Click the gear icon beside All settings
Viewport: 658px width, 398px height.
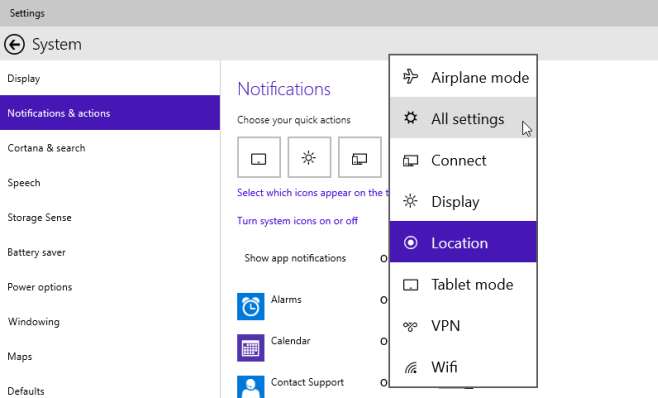410,118
